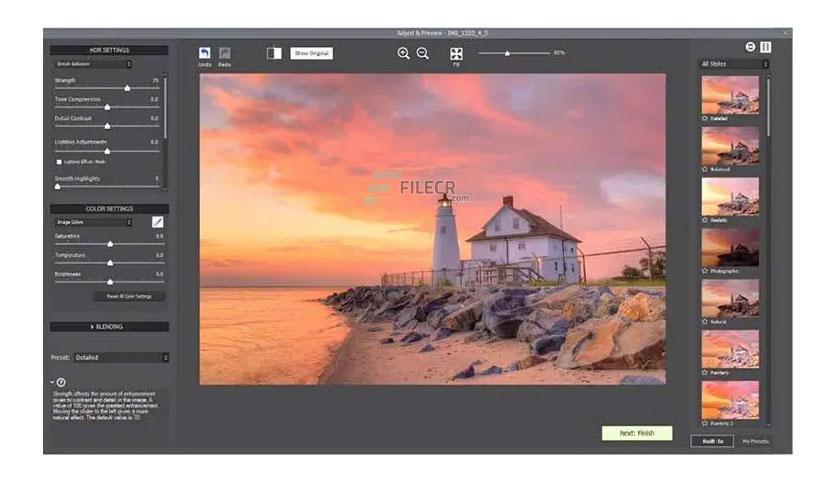The height and width of the screenshot is (484, 836).
Task: Click the color brush icon in Color Settings
Action: 158,222
